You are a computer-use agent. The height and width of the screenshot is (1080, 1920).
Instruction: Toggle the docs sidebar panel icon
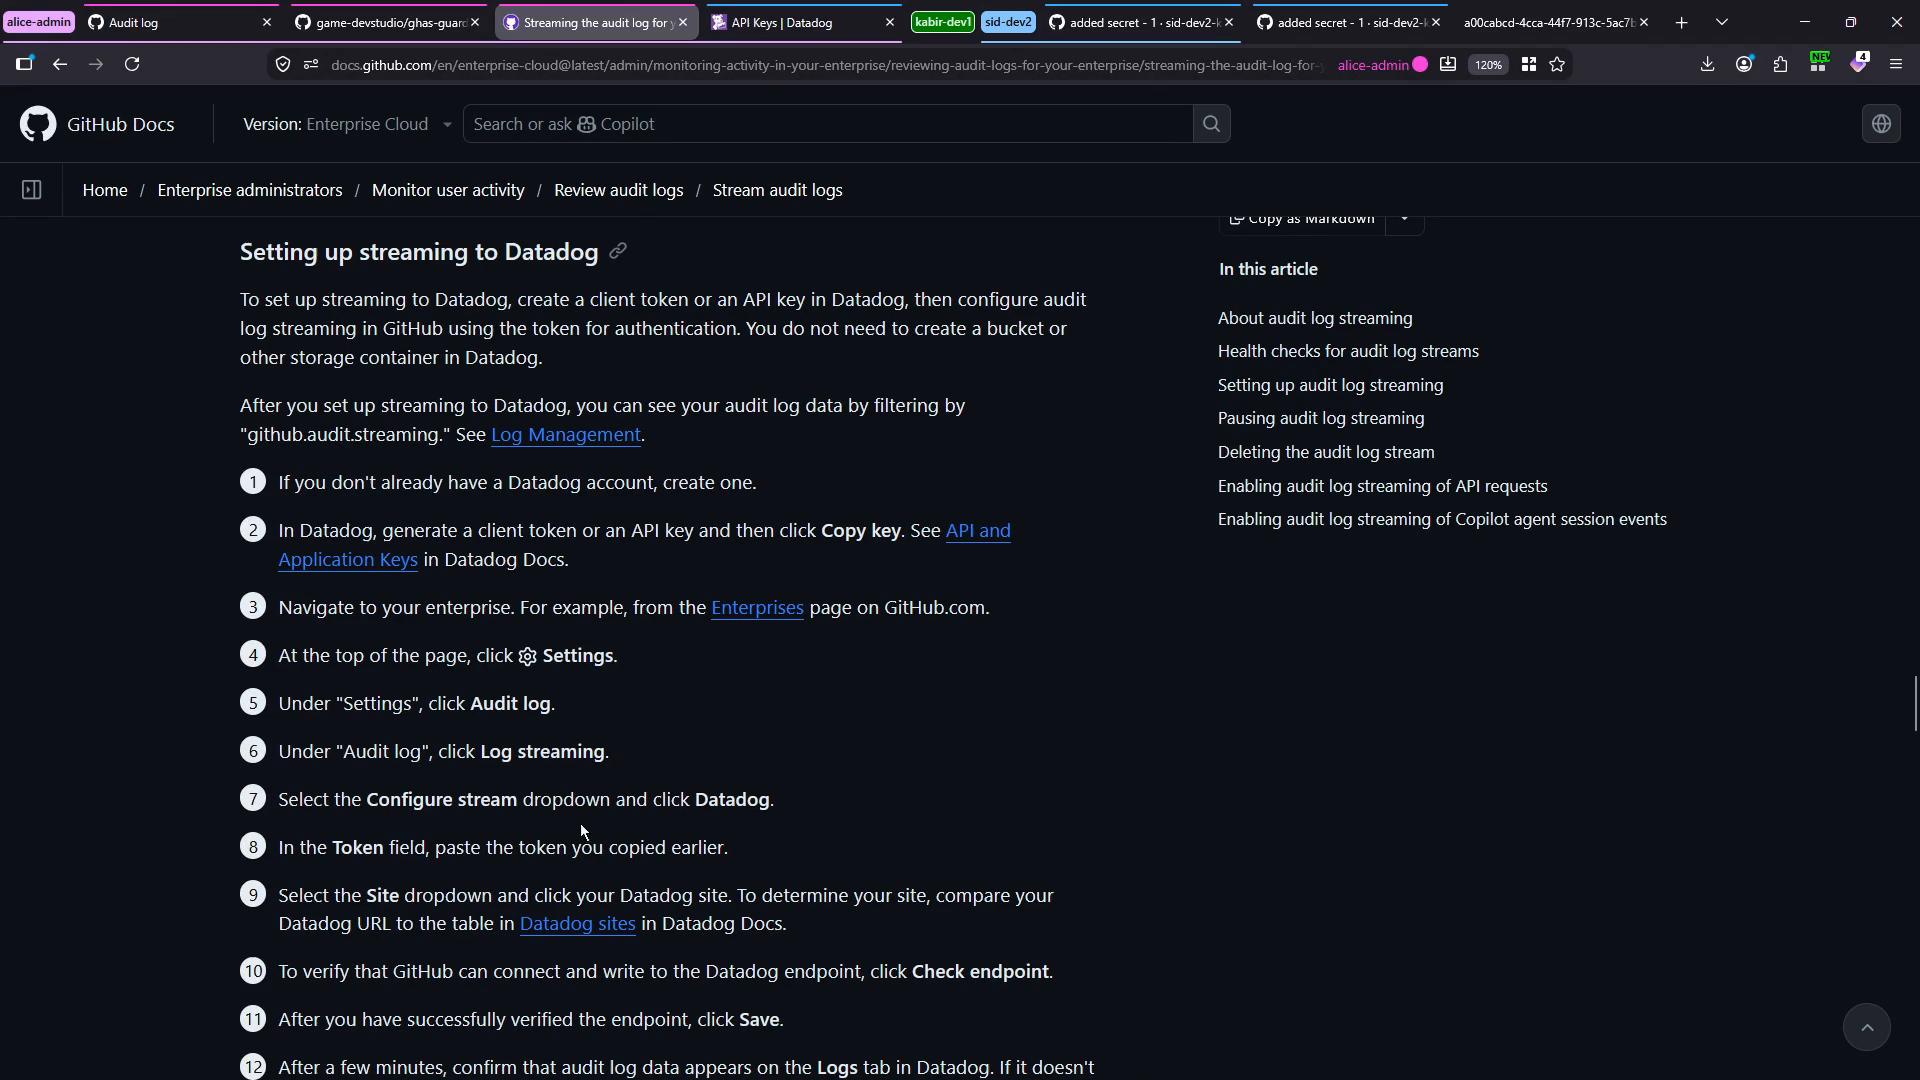[x=31, y=190]
